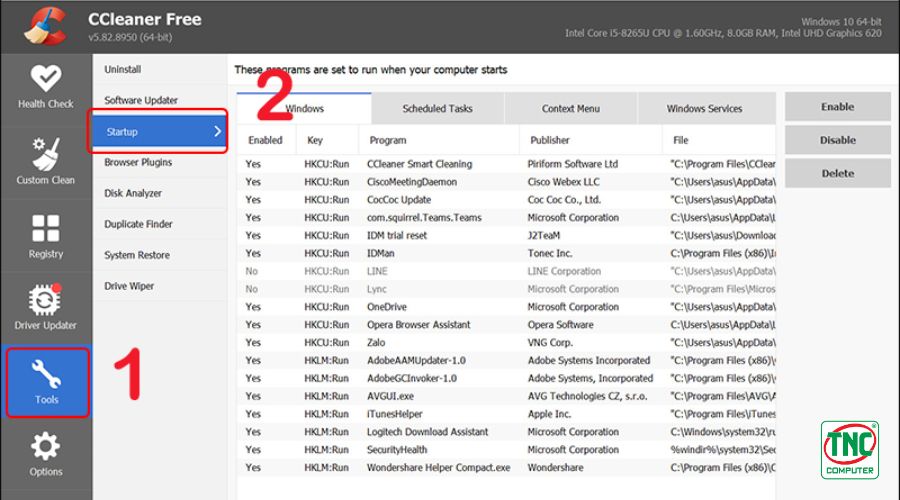Sort by Publisher column header

591,140
